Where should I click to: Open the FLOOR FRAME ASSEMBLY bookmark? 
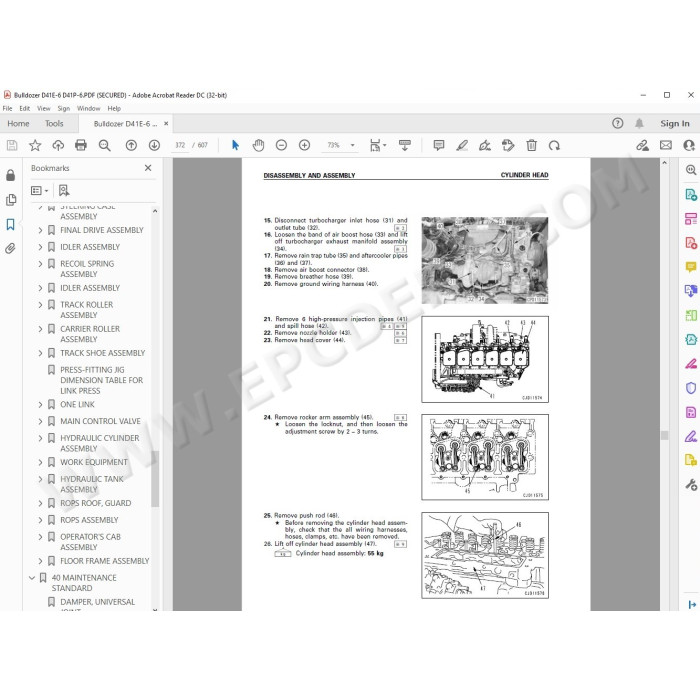pos(105,561)
